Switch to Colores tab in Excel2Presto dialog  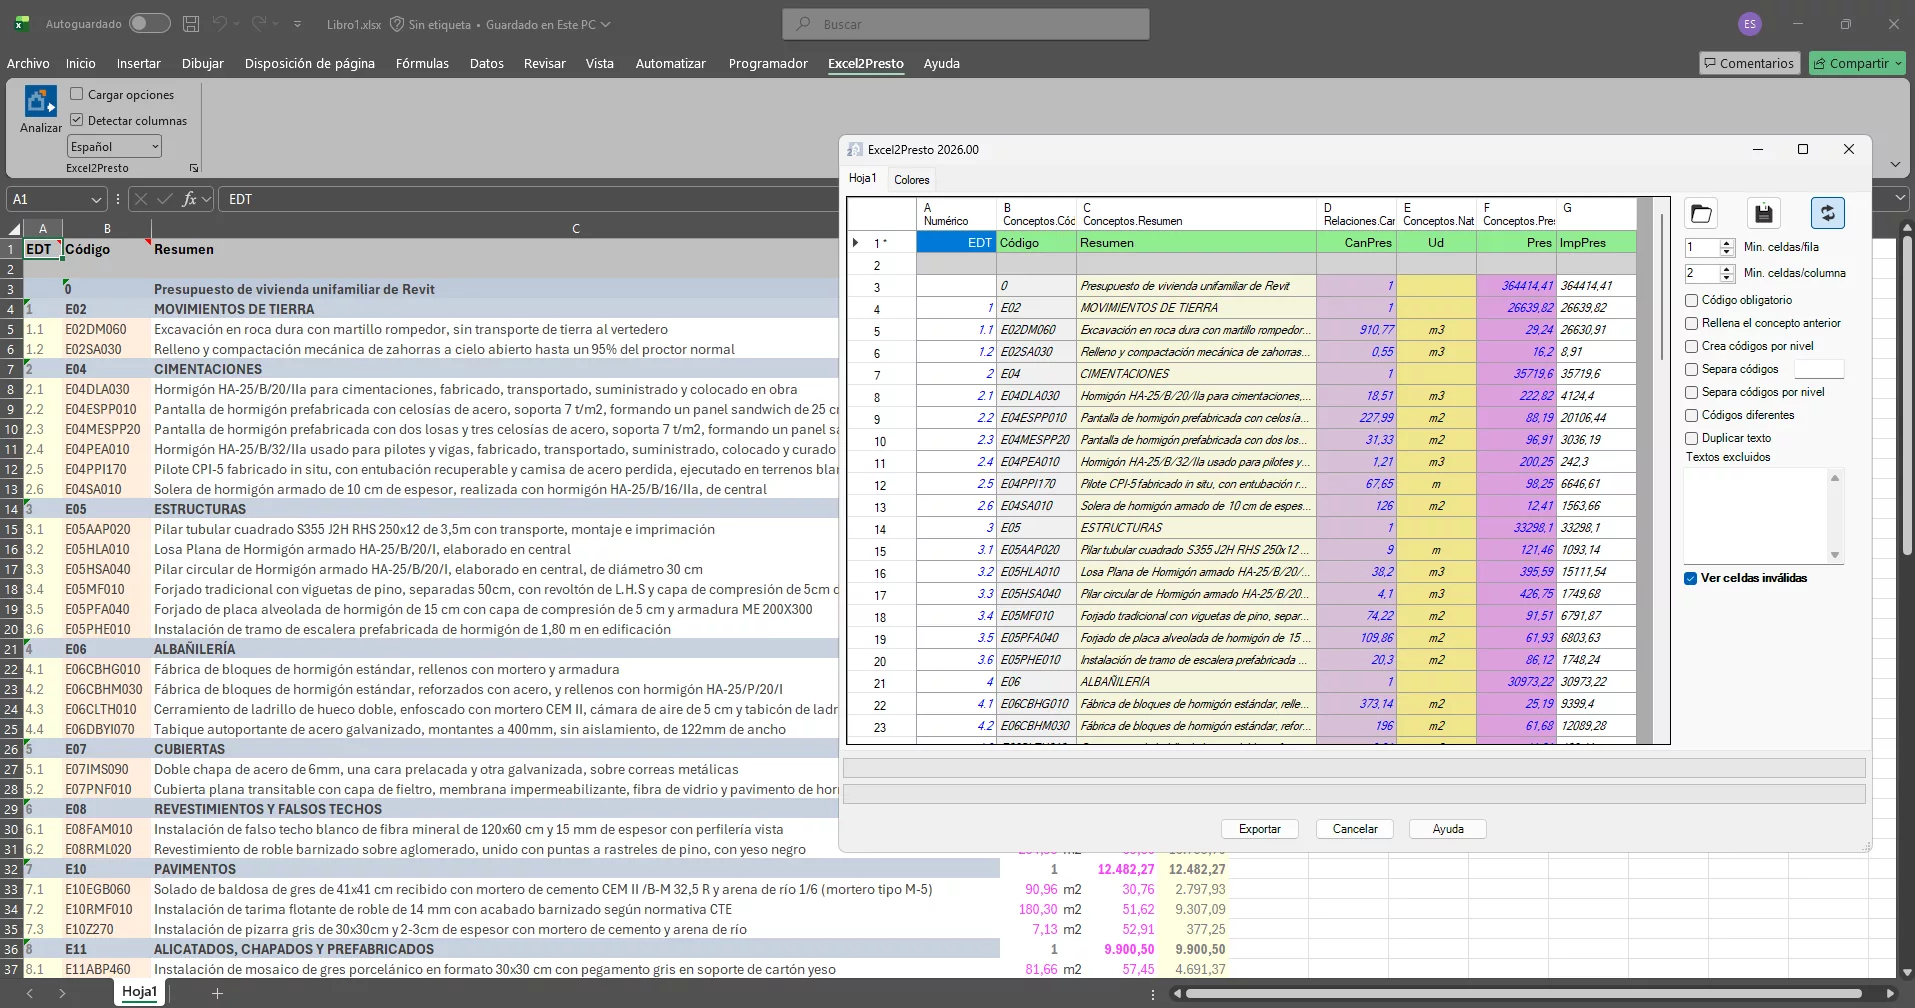912,180
